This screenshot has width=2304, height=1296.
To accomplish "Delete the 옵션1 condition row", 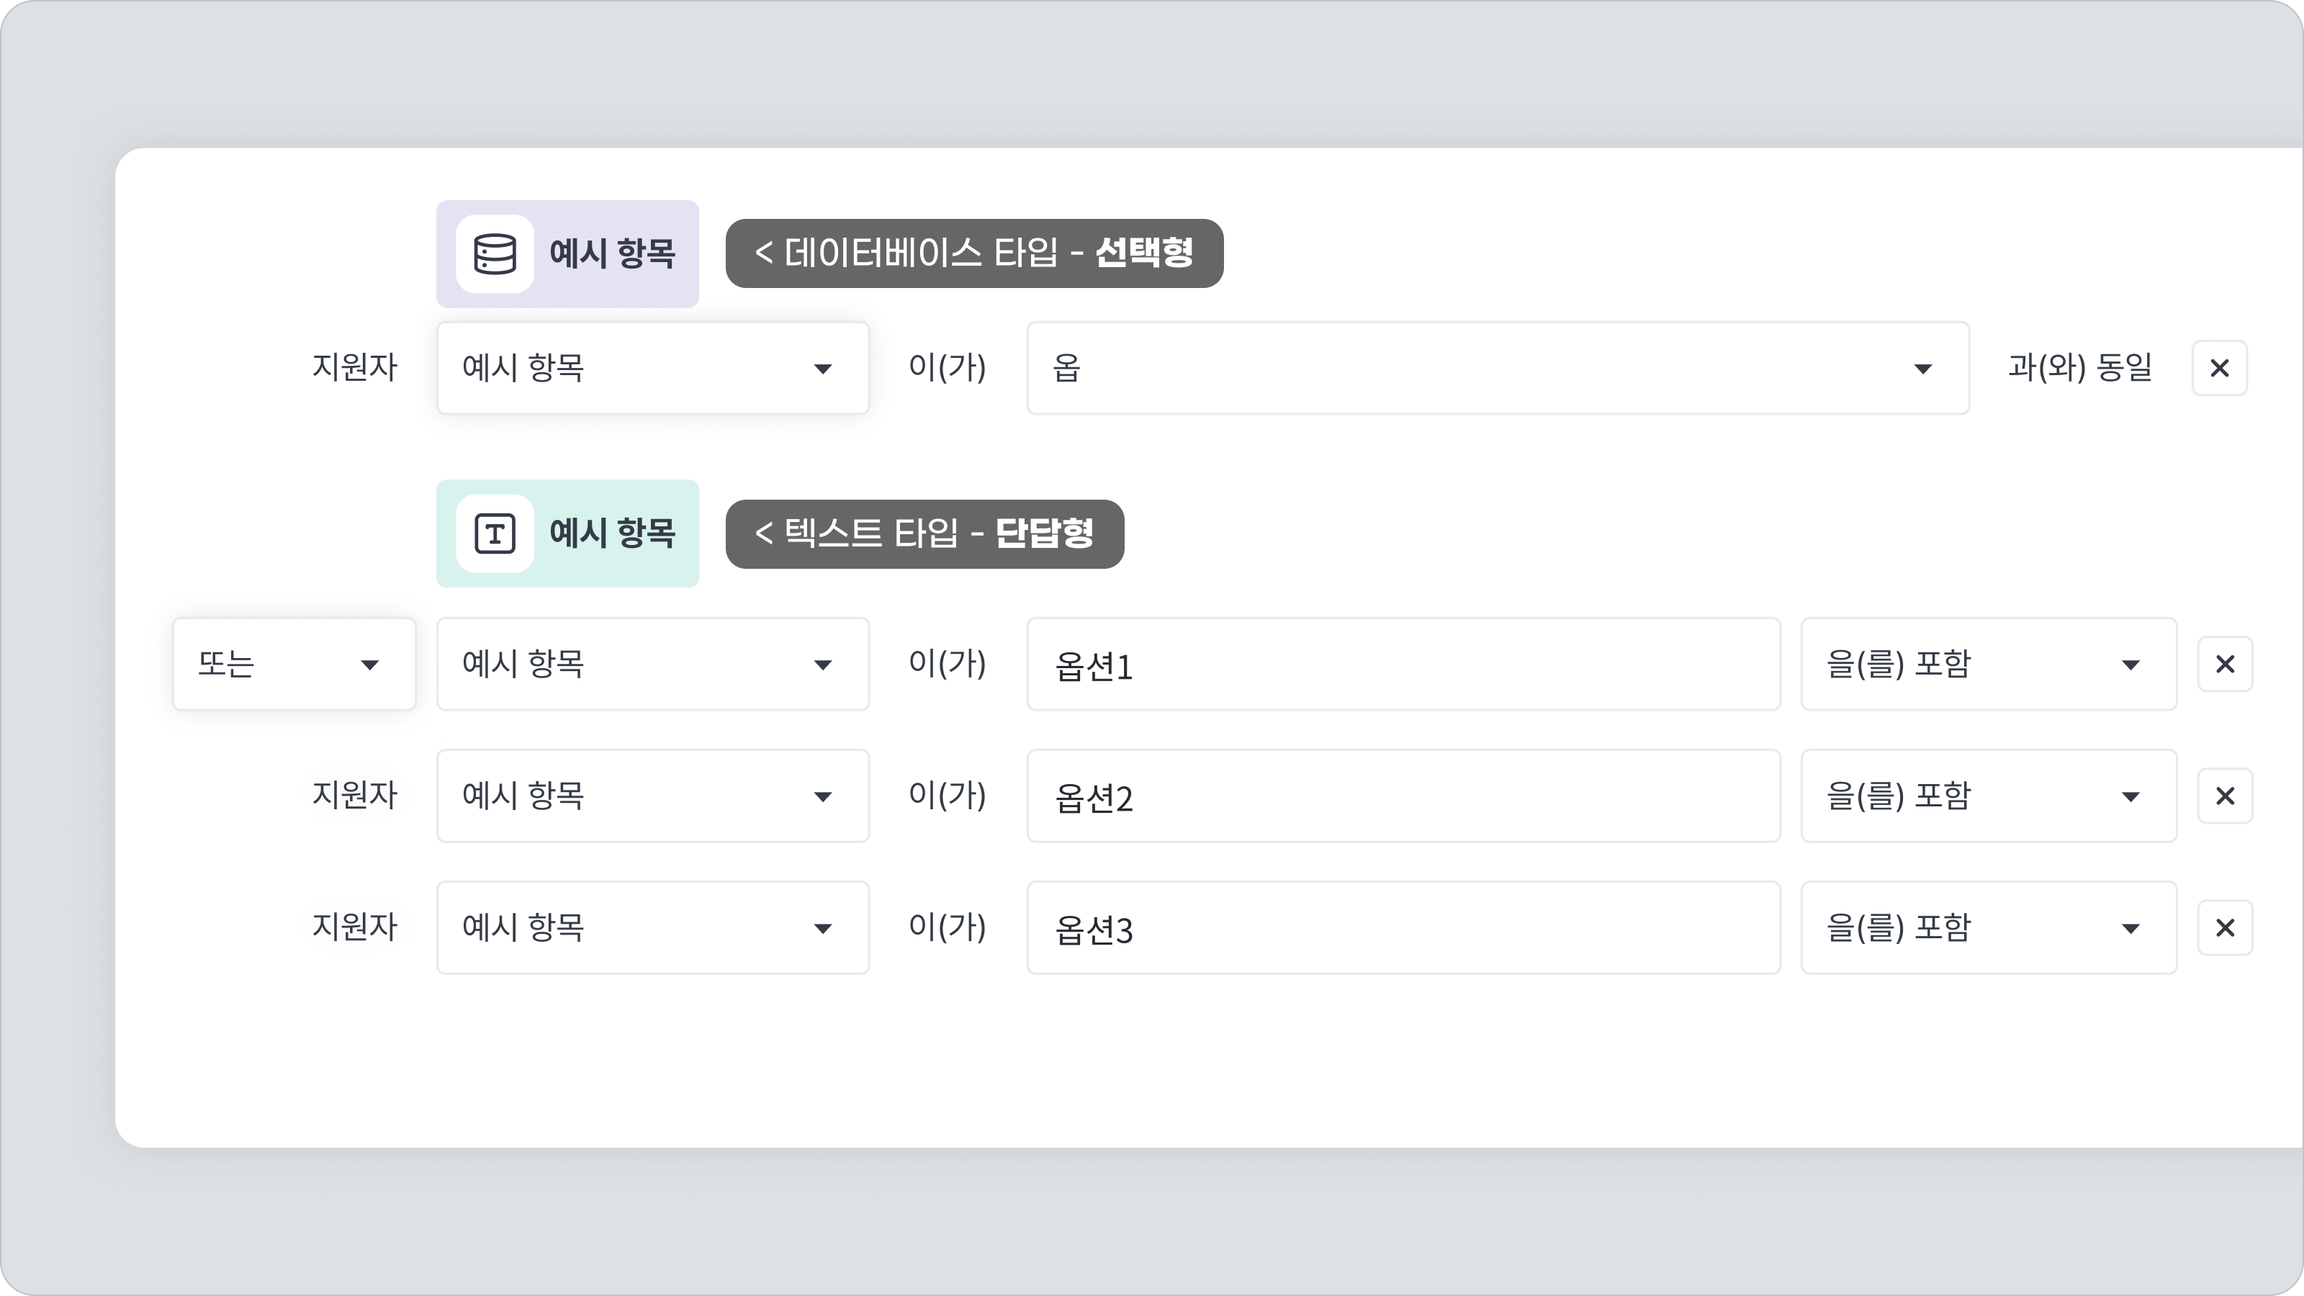I will click(2225, 664).
